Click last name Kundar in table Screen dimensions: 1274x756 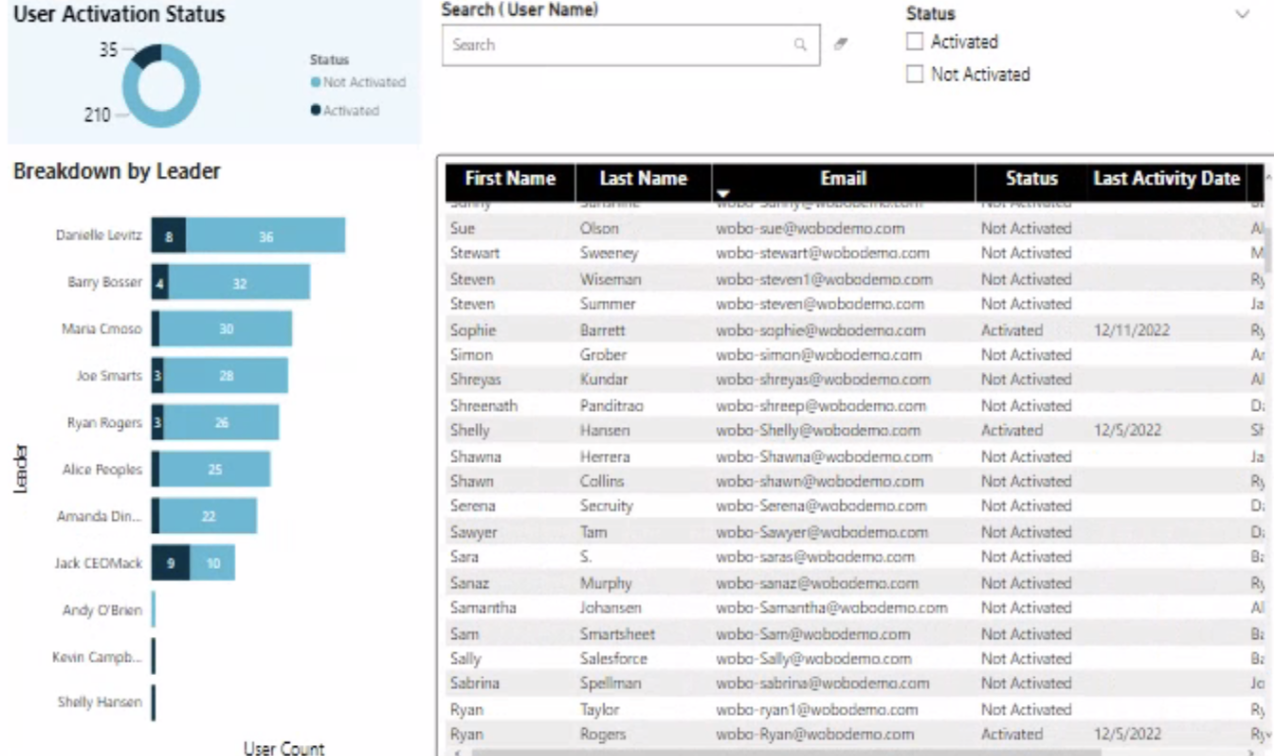[603, 380]
